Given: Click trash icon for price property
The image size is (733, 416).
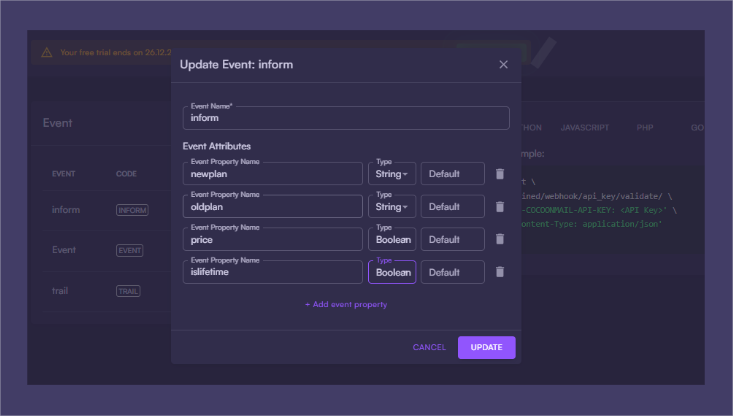Looking at the screenshot, I should 500,240.
